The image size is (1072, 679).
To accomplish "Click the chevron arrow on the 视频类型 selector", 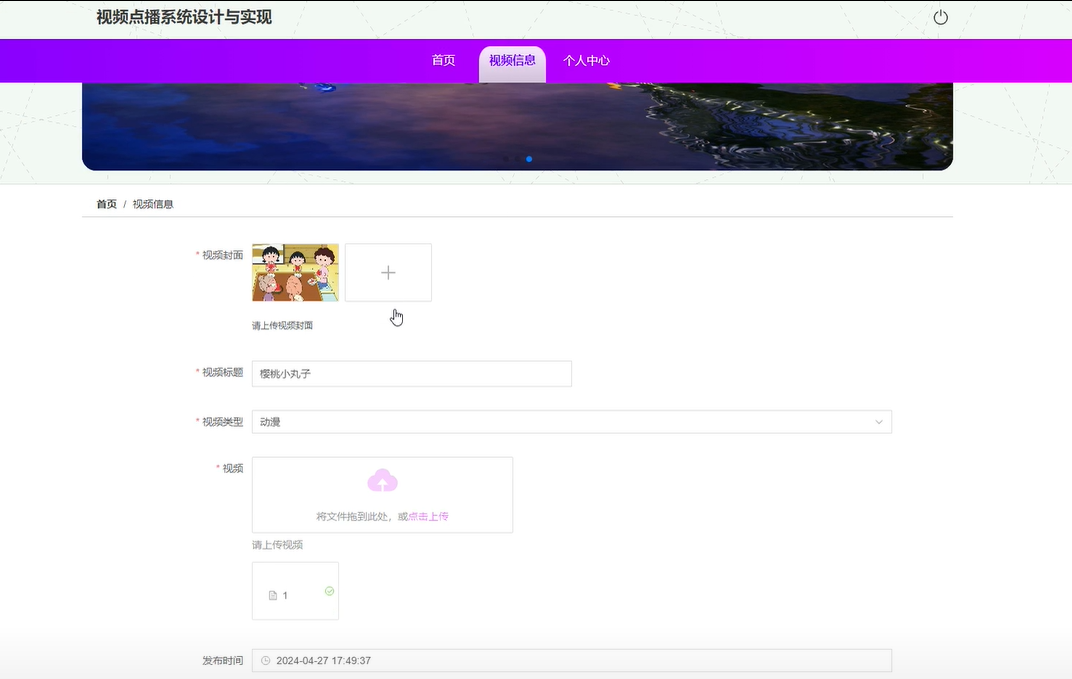I will (x=878, y=421).
